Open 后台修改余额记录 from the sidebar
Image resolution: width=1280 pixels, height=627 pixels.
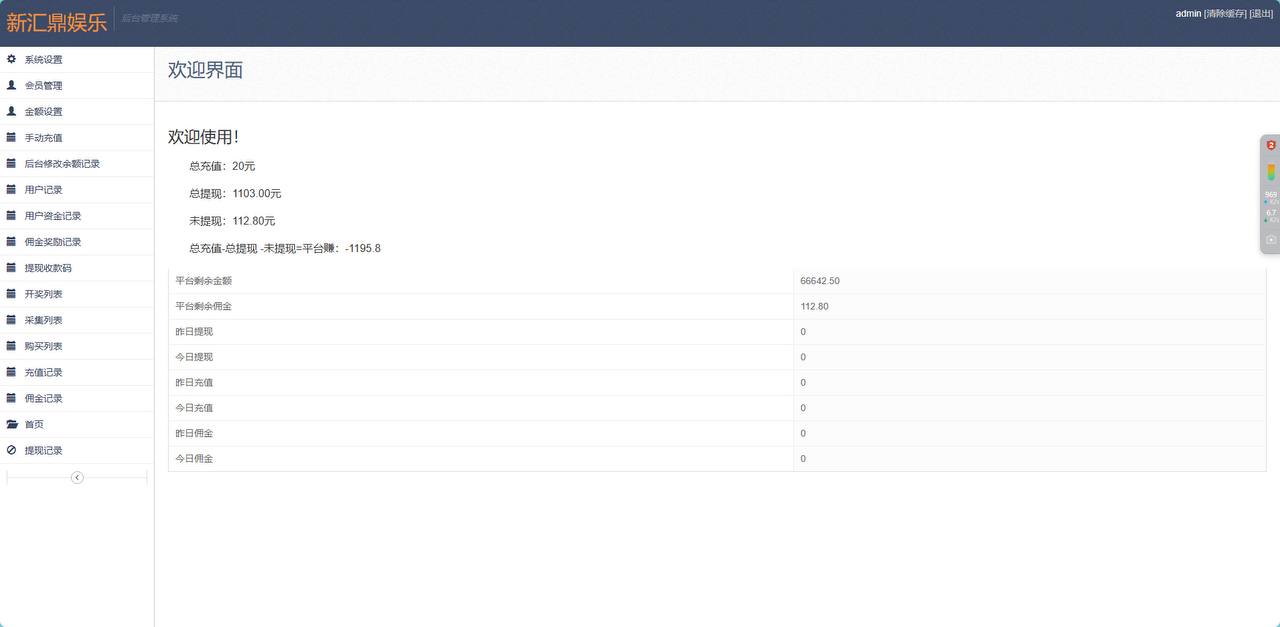62,164
